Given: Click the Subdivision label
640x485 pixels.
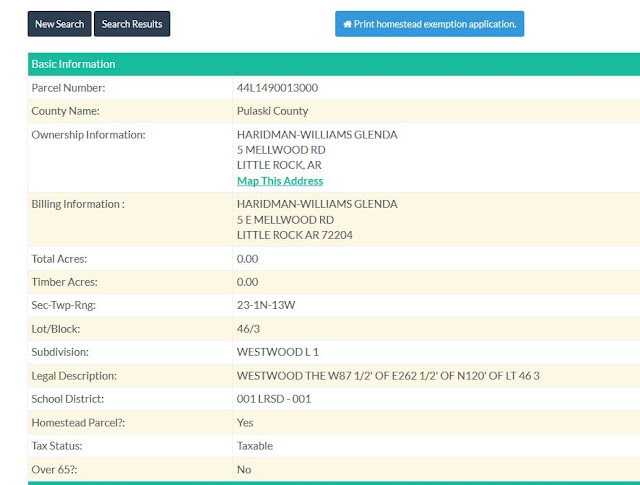Looking at the screenshot, I should pyautogui.click(x=60, y=352).
